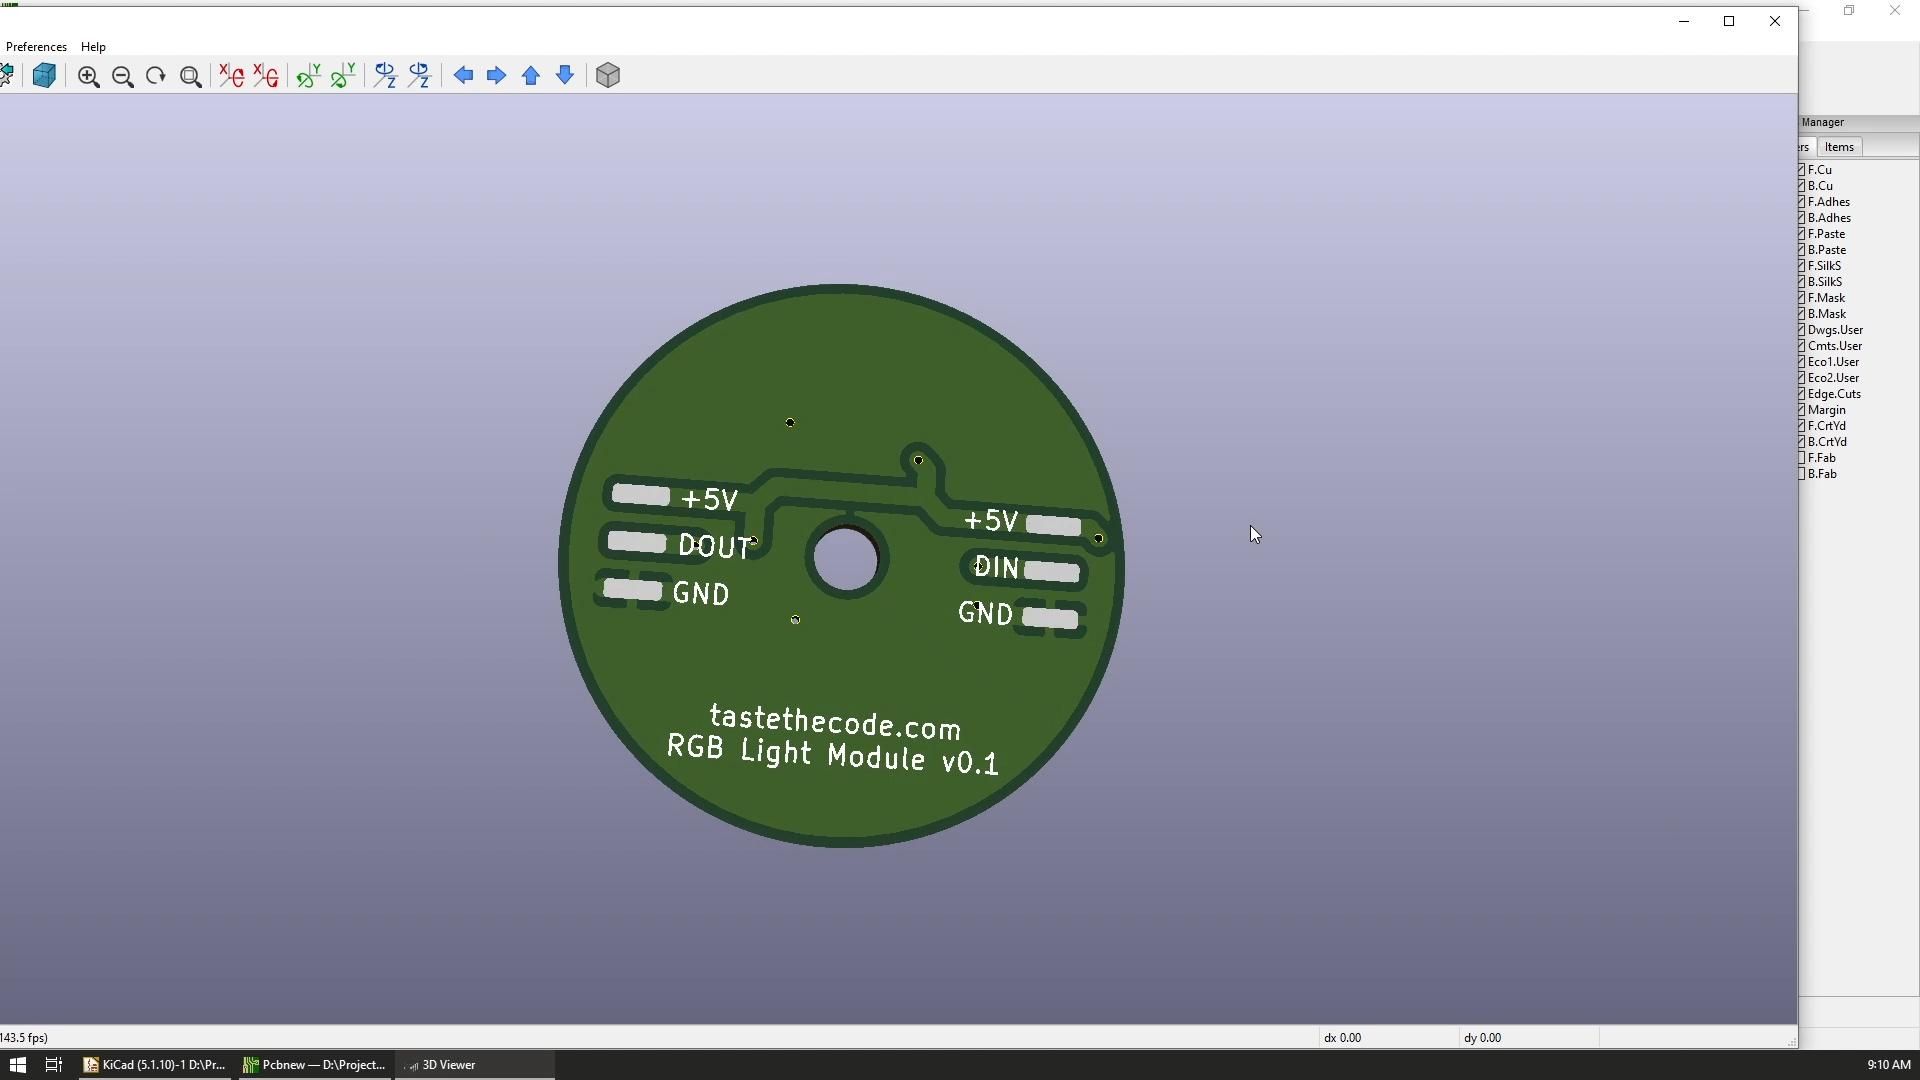Rotate the board around the Y axis
This screenshot has height=1080, width=1920.
308,75
